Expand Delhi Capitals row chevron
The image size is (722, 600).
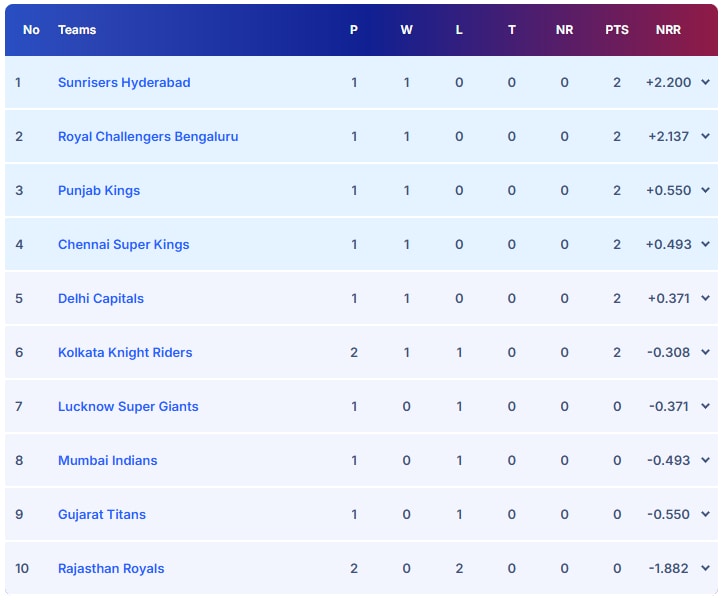point(705,299)
